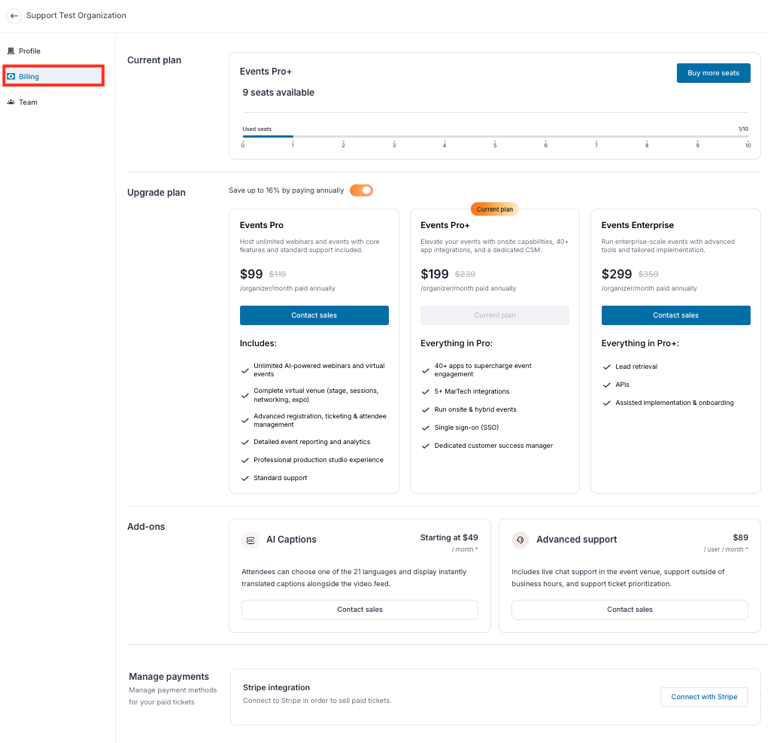
Task: Click the Team people icon
Action: [11, 102]
